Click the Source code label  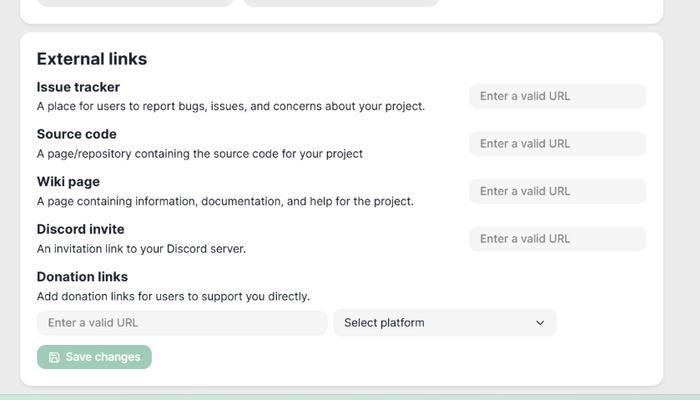coord(77,134)
